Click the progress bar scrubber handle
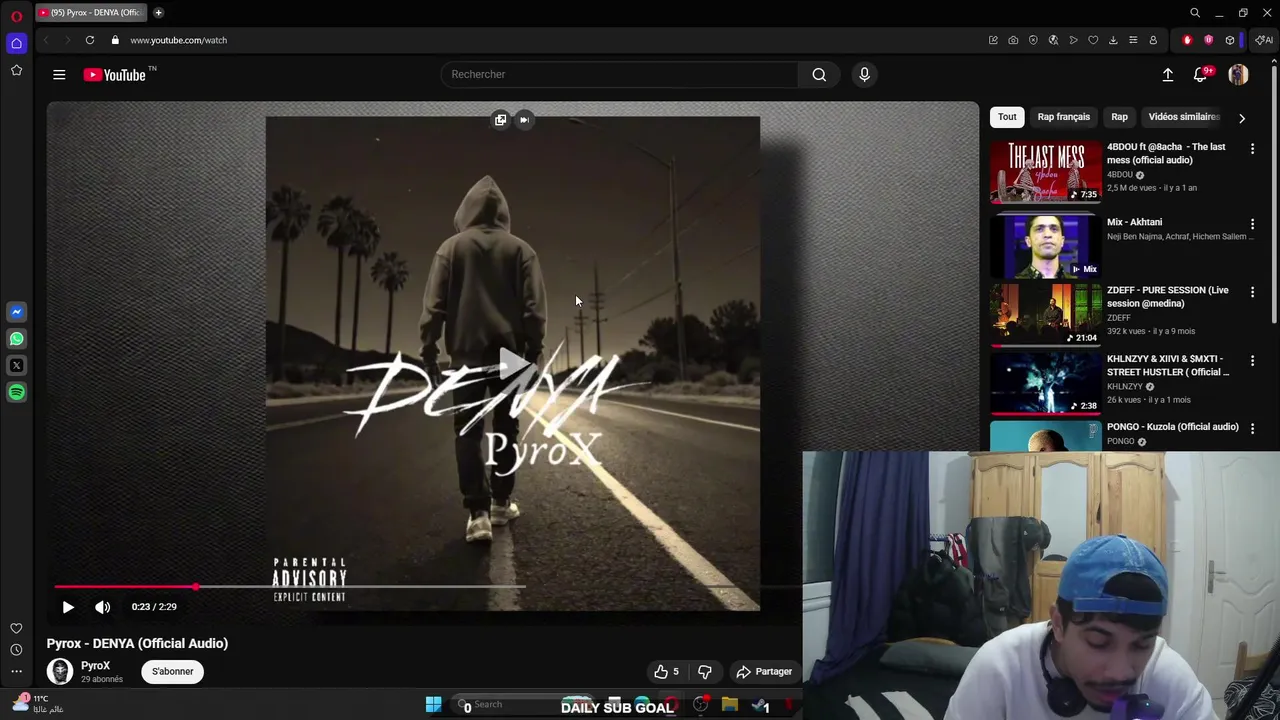The height and width of the screenshot is (720, 1280). [196, 587]
